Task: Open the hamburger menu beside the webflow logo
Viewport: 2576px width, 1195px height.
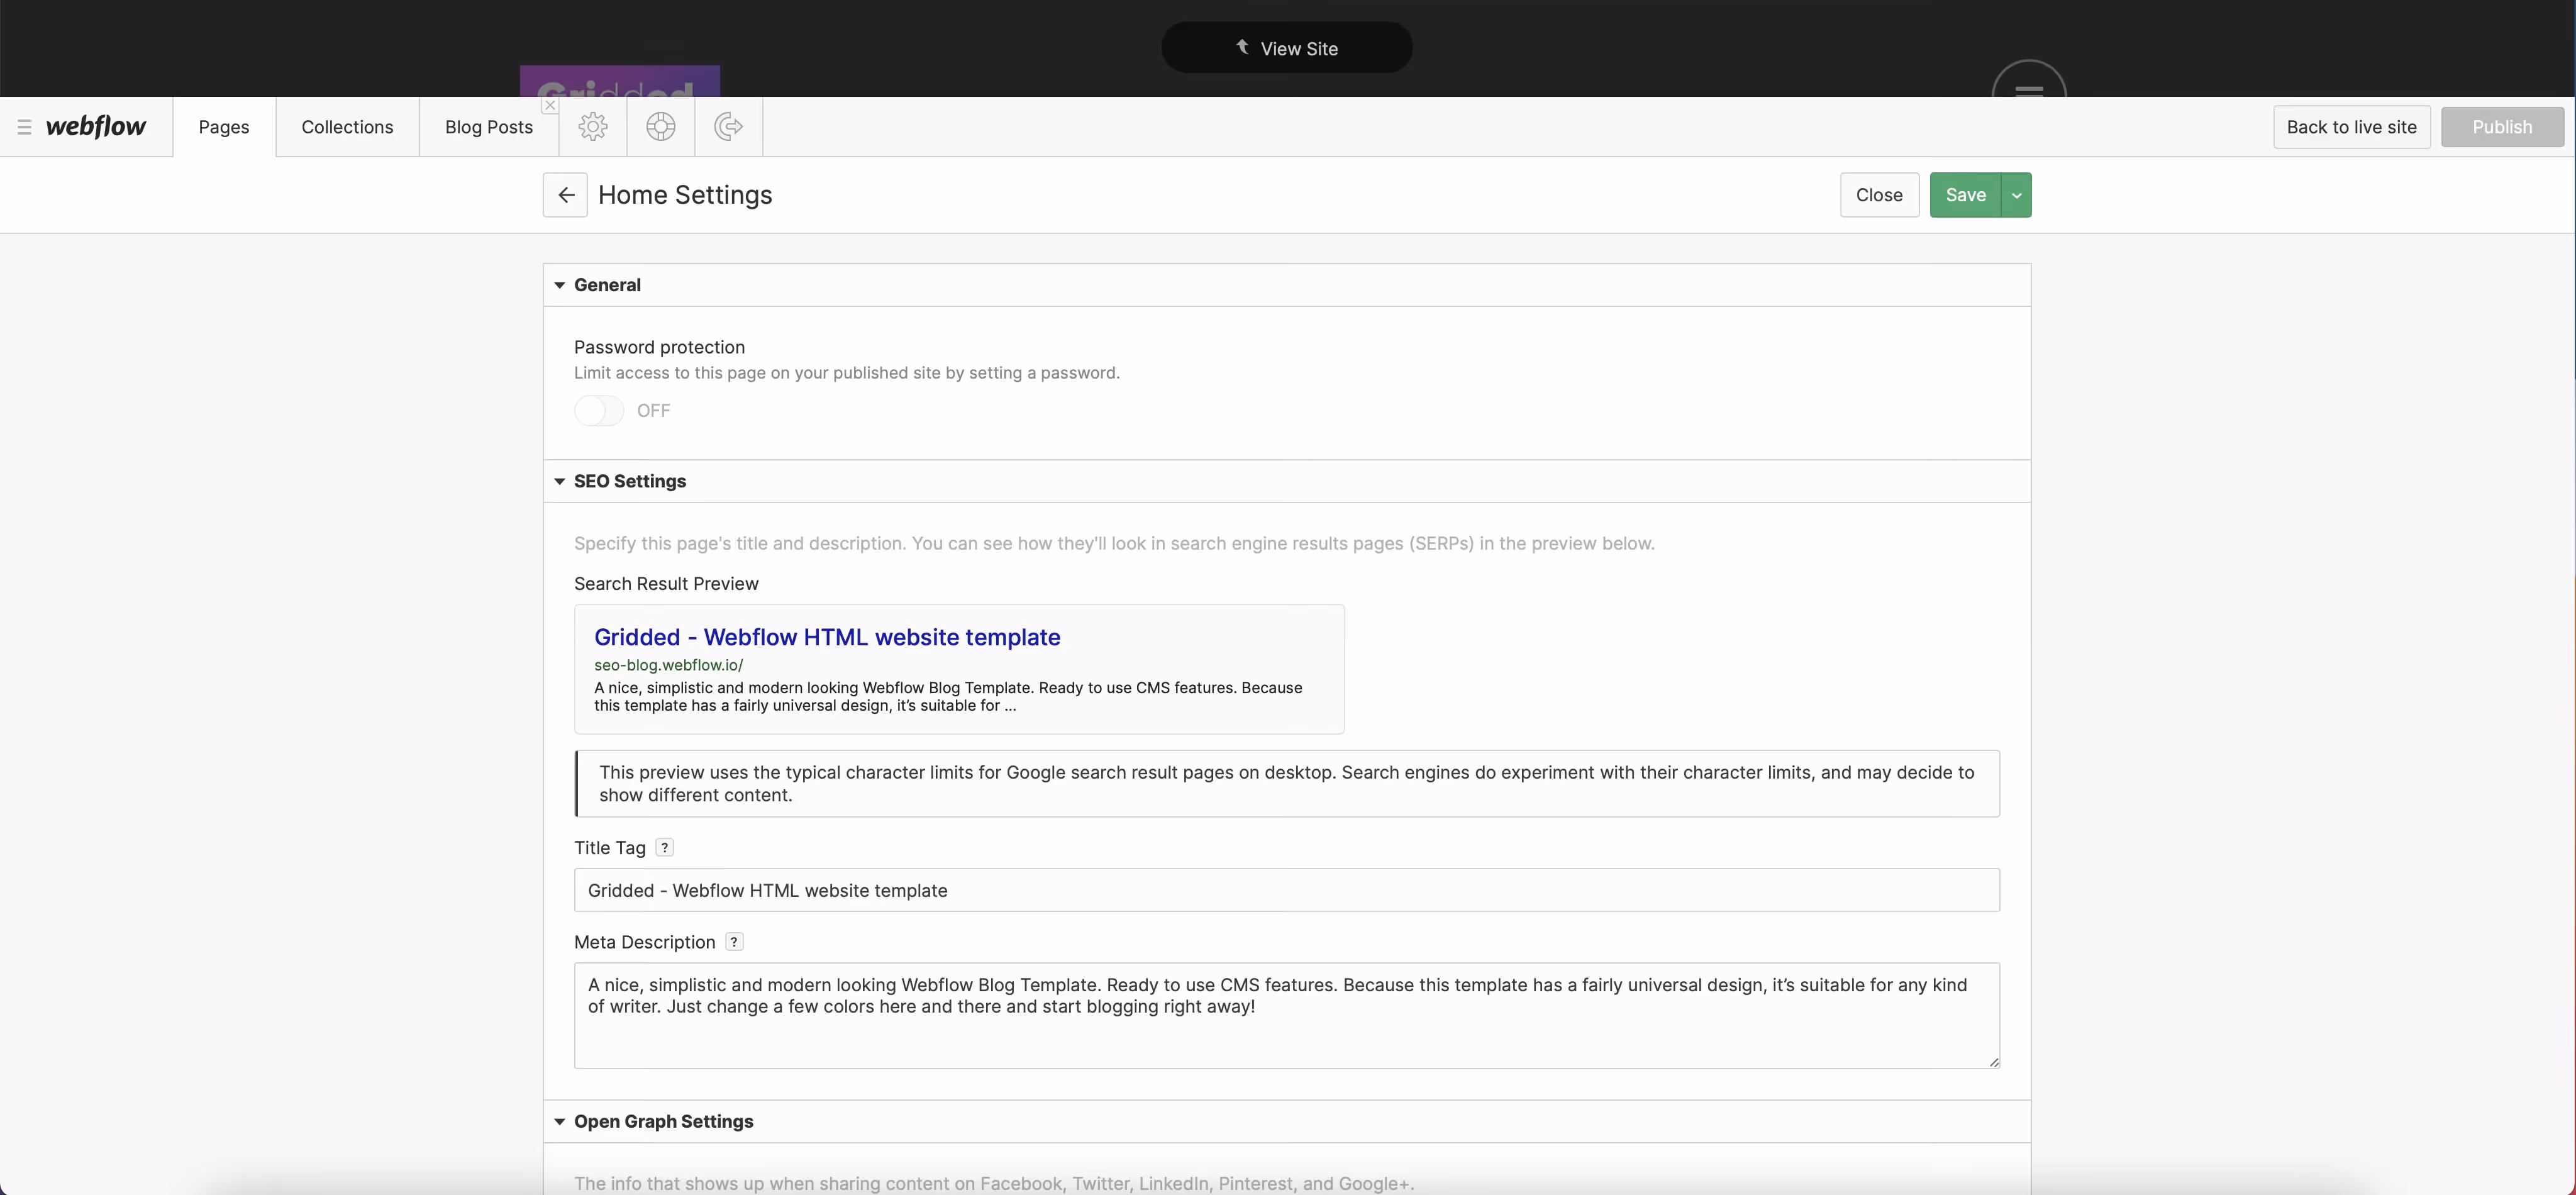Action: tap(24, 127)
